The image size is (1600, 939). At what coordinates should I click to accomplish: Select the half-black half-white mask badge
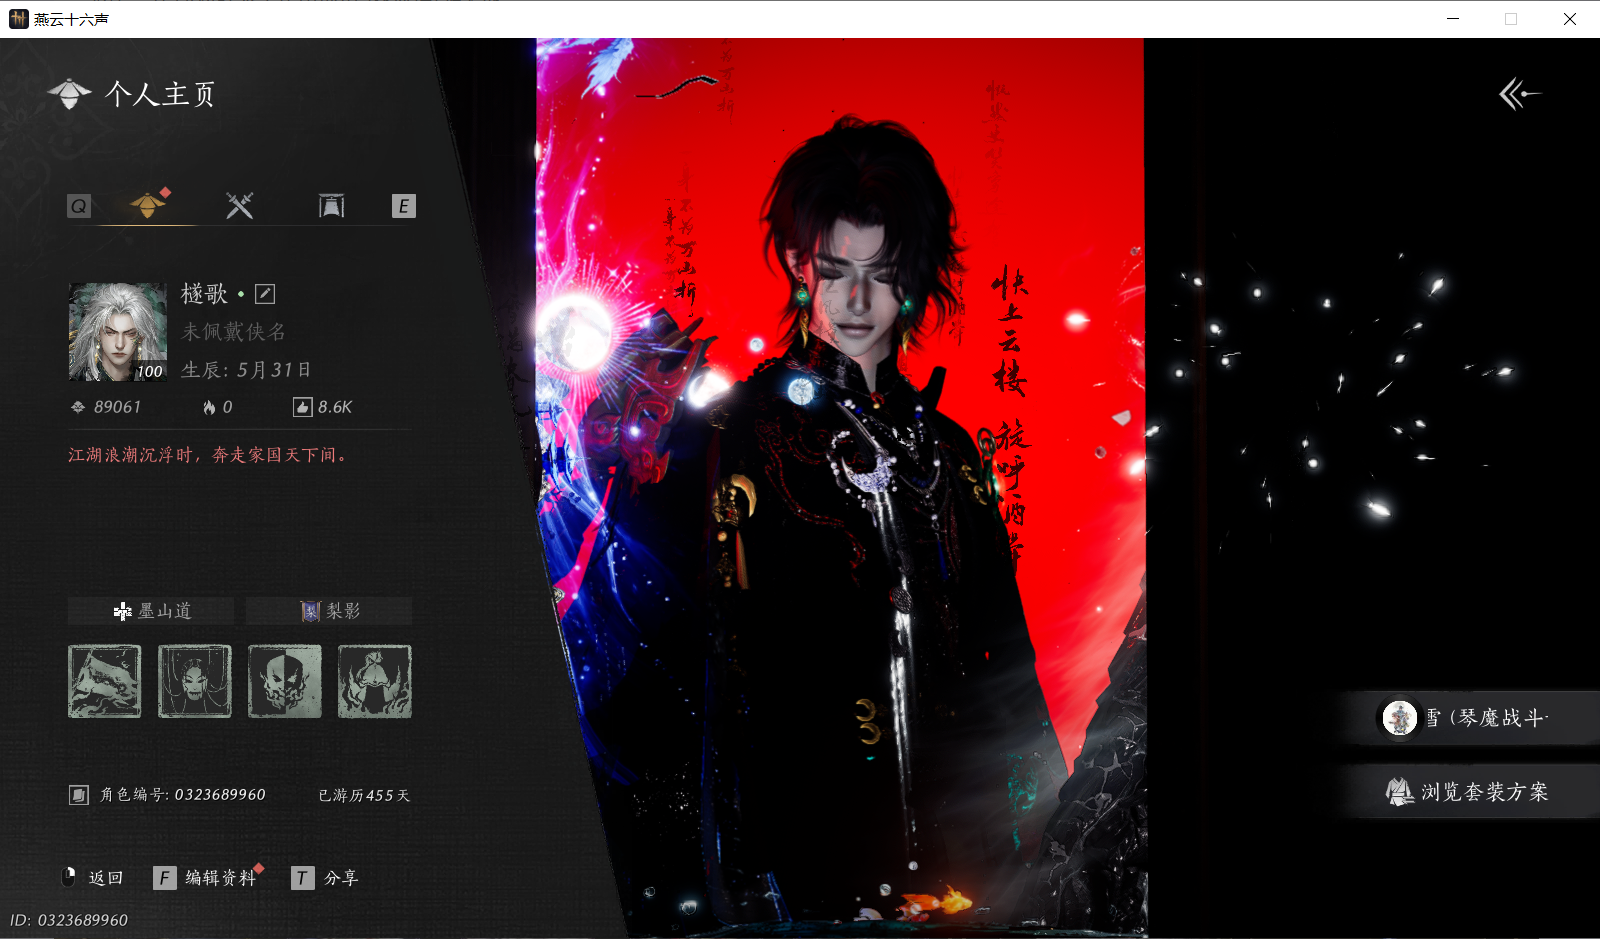pyautogui.click(x=285, y=681)
